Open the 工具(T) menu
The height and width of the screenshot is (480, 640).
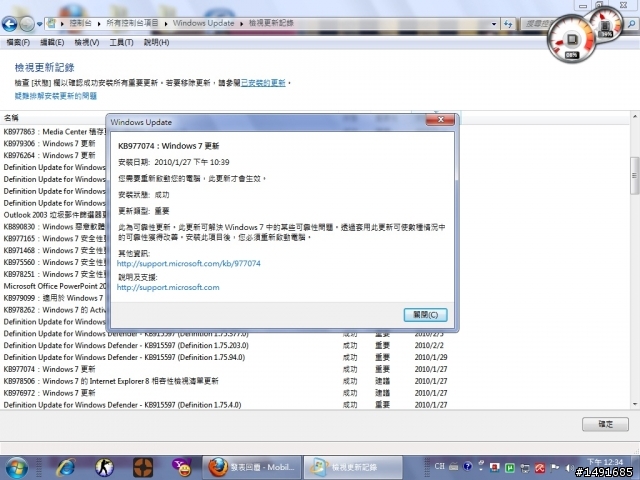click(121, 42)
